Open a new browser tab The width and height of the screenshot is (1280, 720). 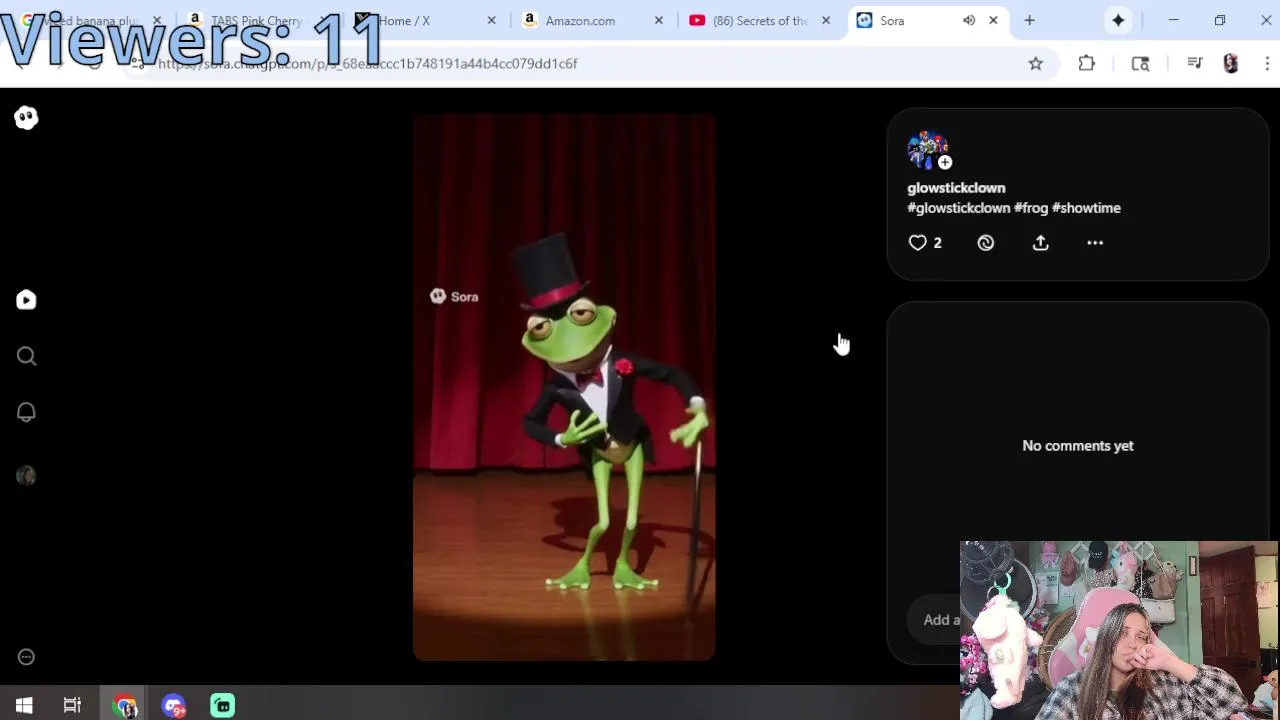click(x=1029, y=20)
